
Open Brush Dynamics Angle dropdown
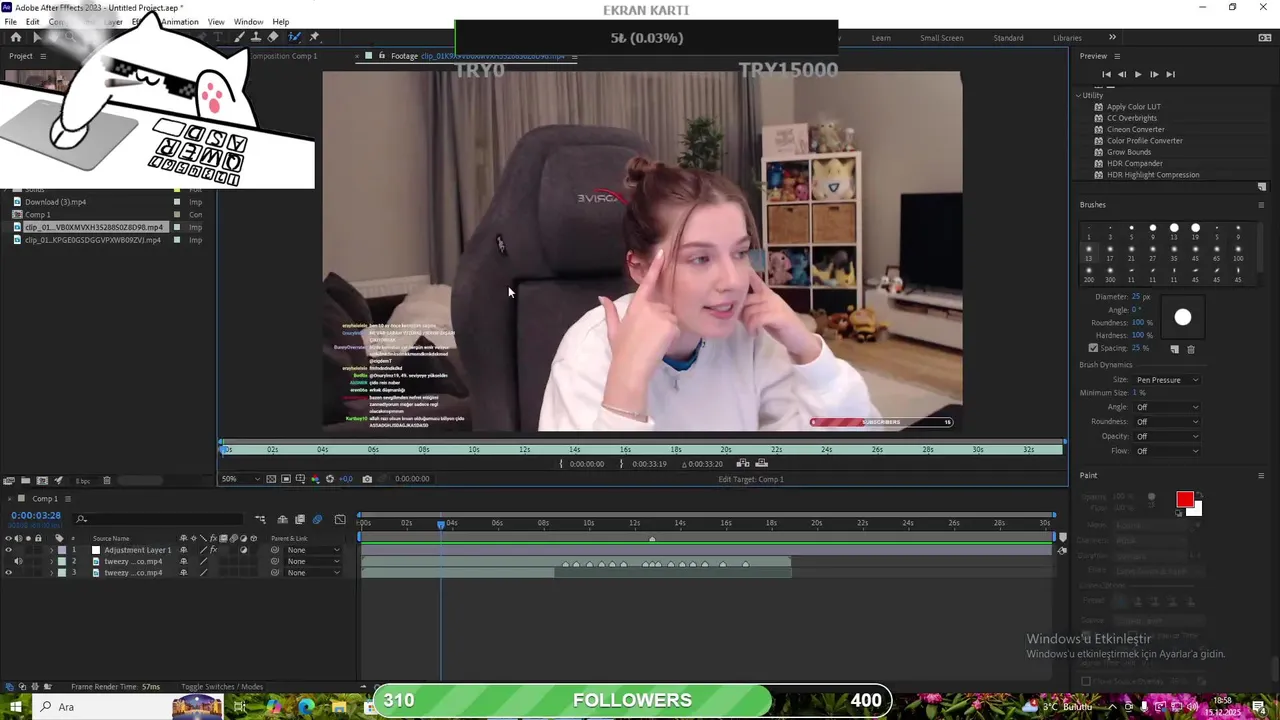click(1166, 407)
